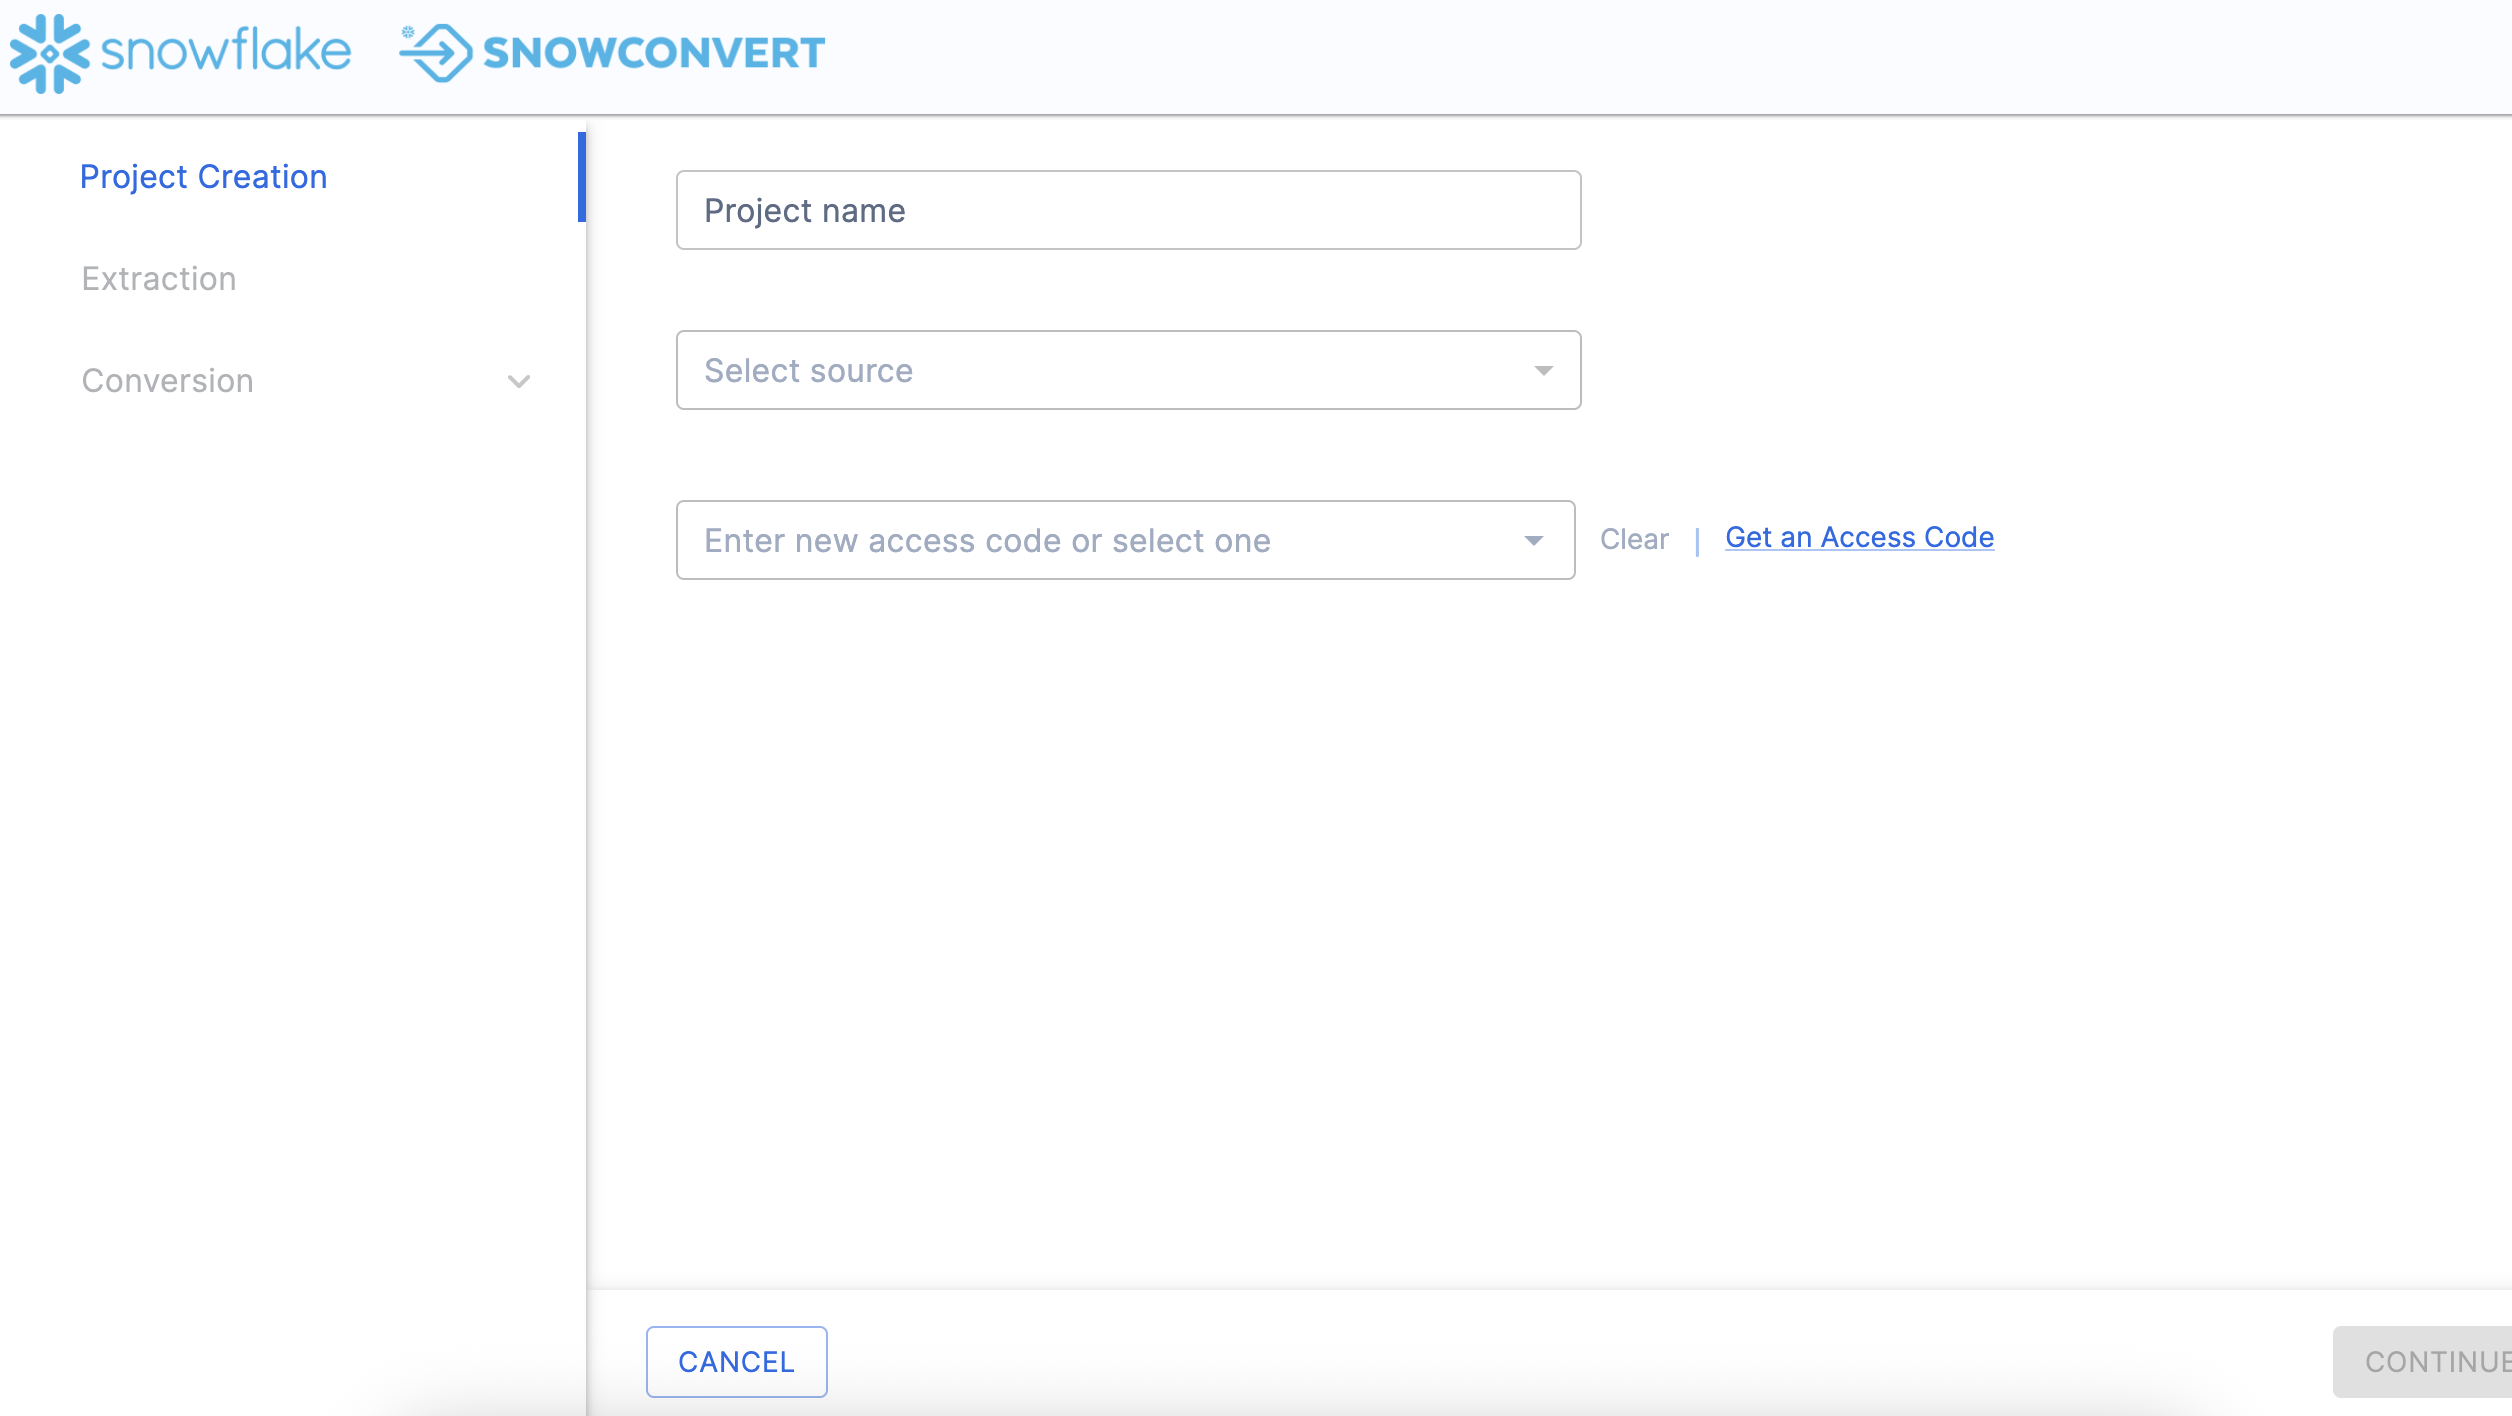Click the dropdown arrow on Select source
2512x1416 pixels.
[x=1542, y=370]
